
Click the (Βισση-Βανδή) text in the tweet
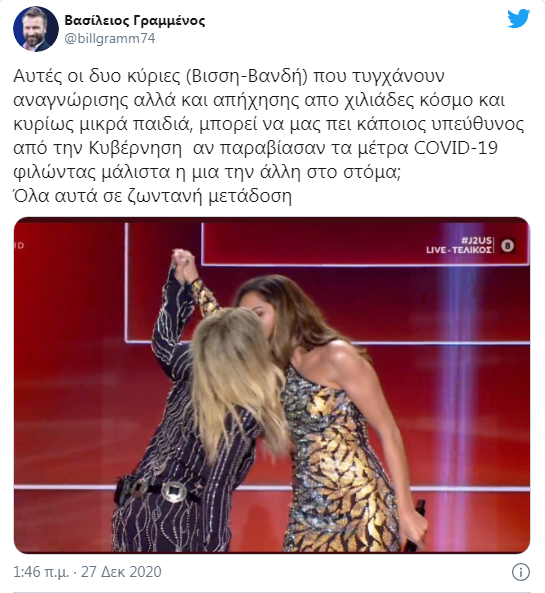tap(247, 76)
